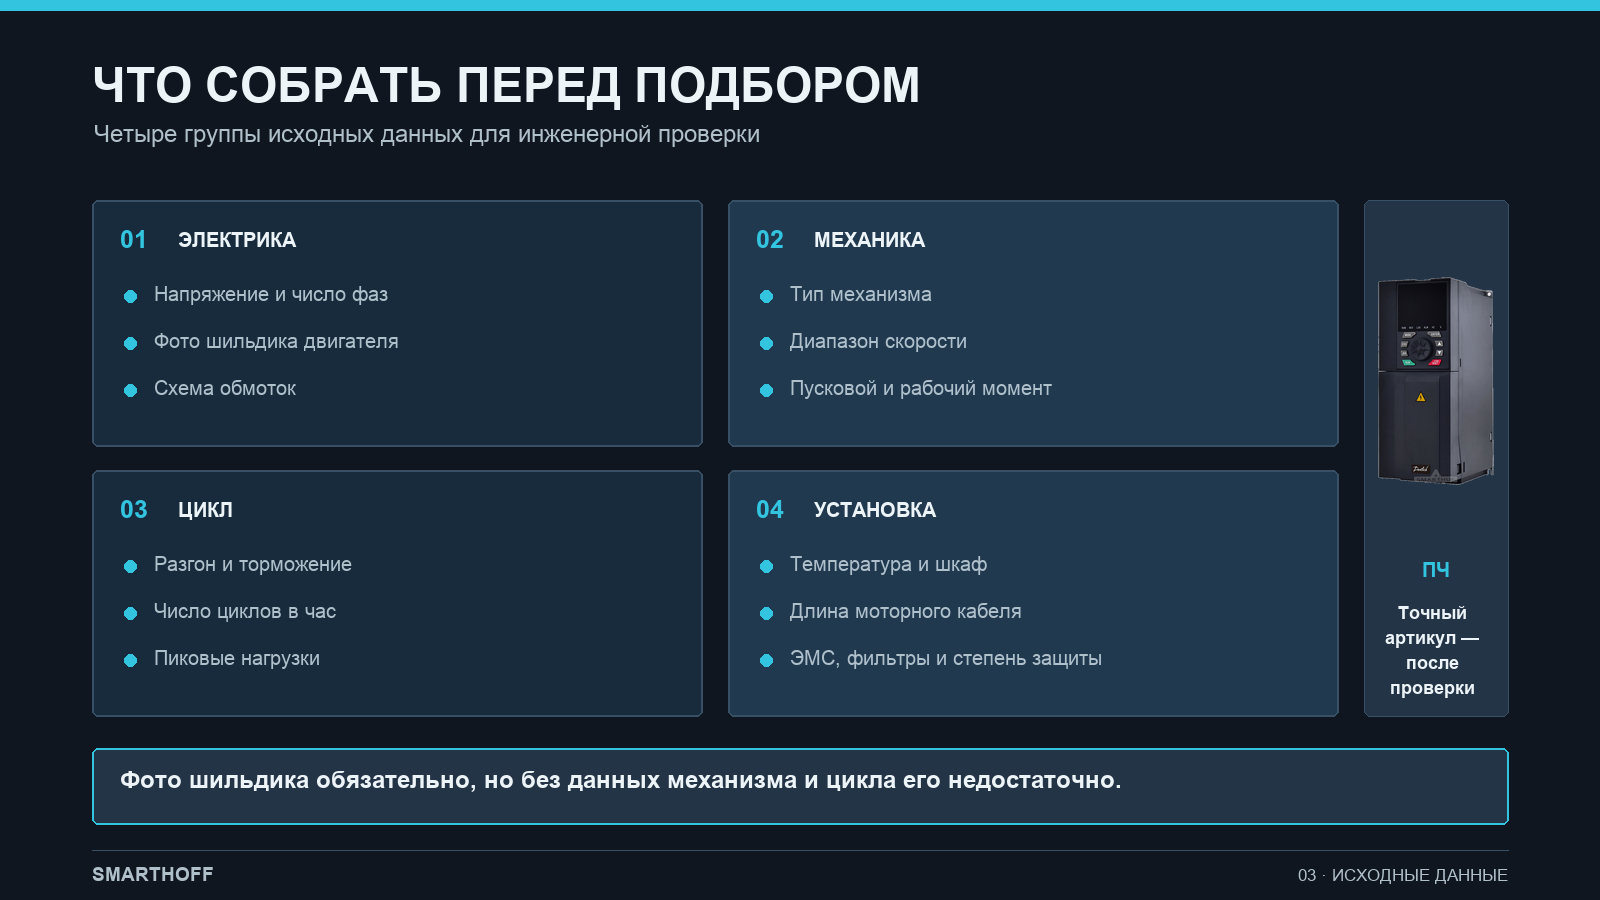Image resolution: width=1600 pixels, height=900 pixels.
Task: Click the '04' number in УСТАНОВКА card
Action: click(x=770, y=510)
